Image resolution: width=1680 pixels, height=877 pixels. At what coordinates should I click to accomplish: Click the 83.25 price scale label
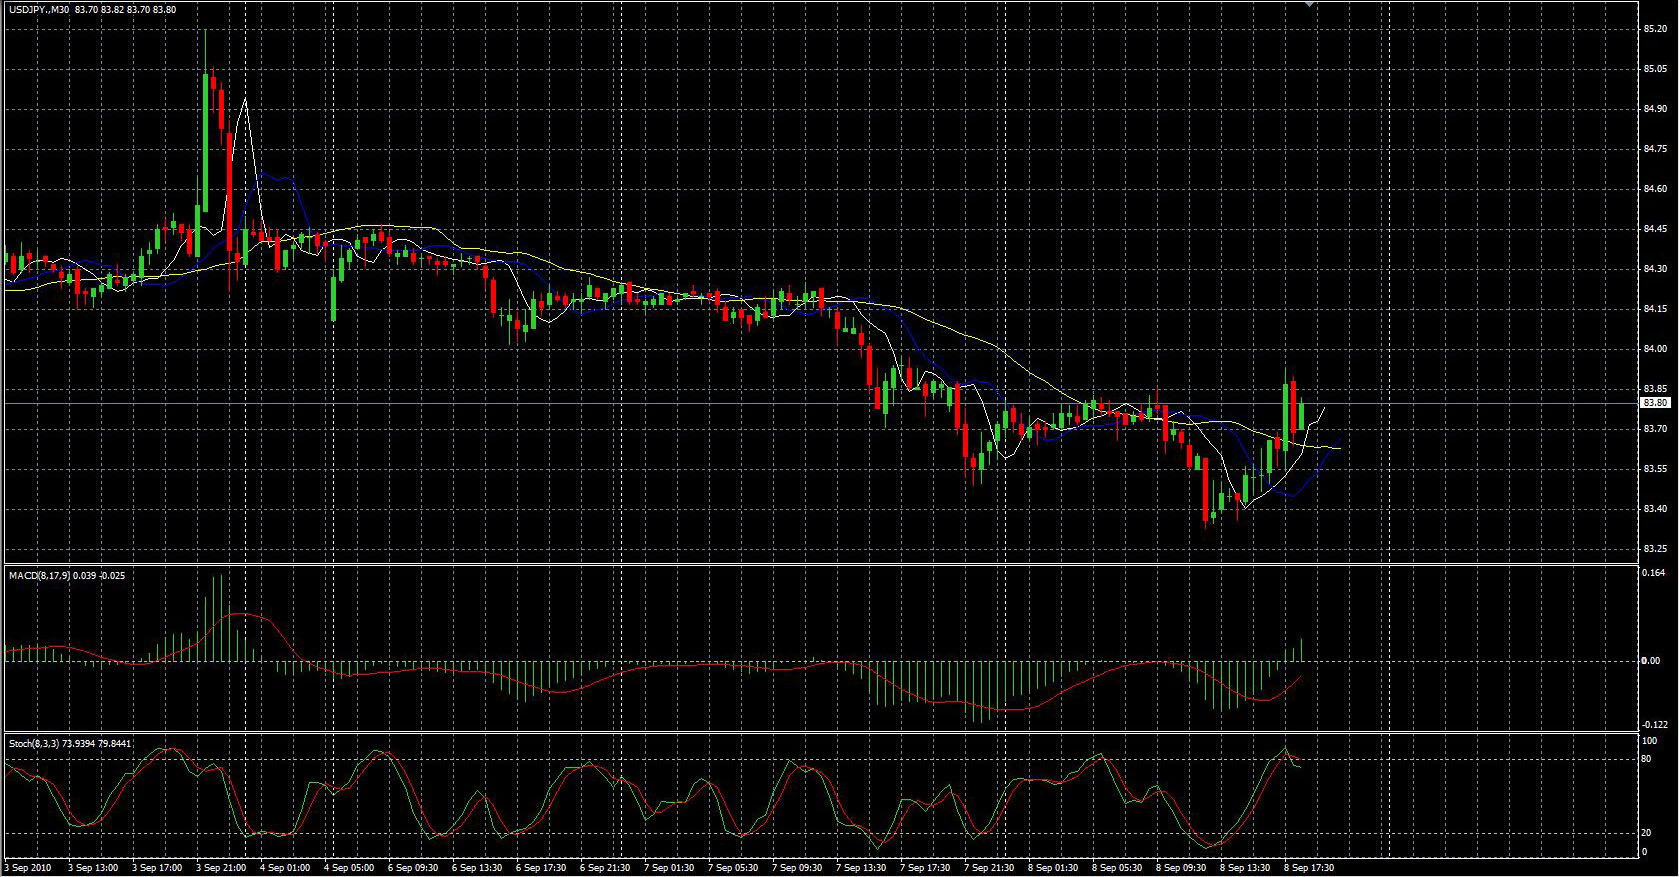pyautogui.click(x=1655, y=549)
